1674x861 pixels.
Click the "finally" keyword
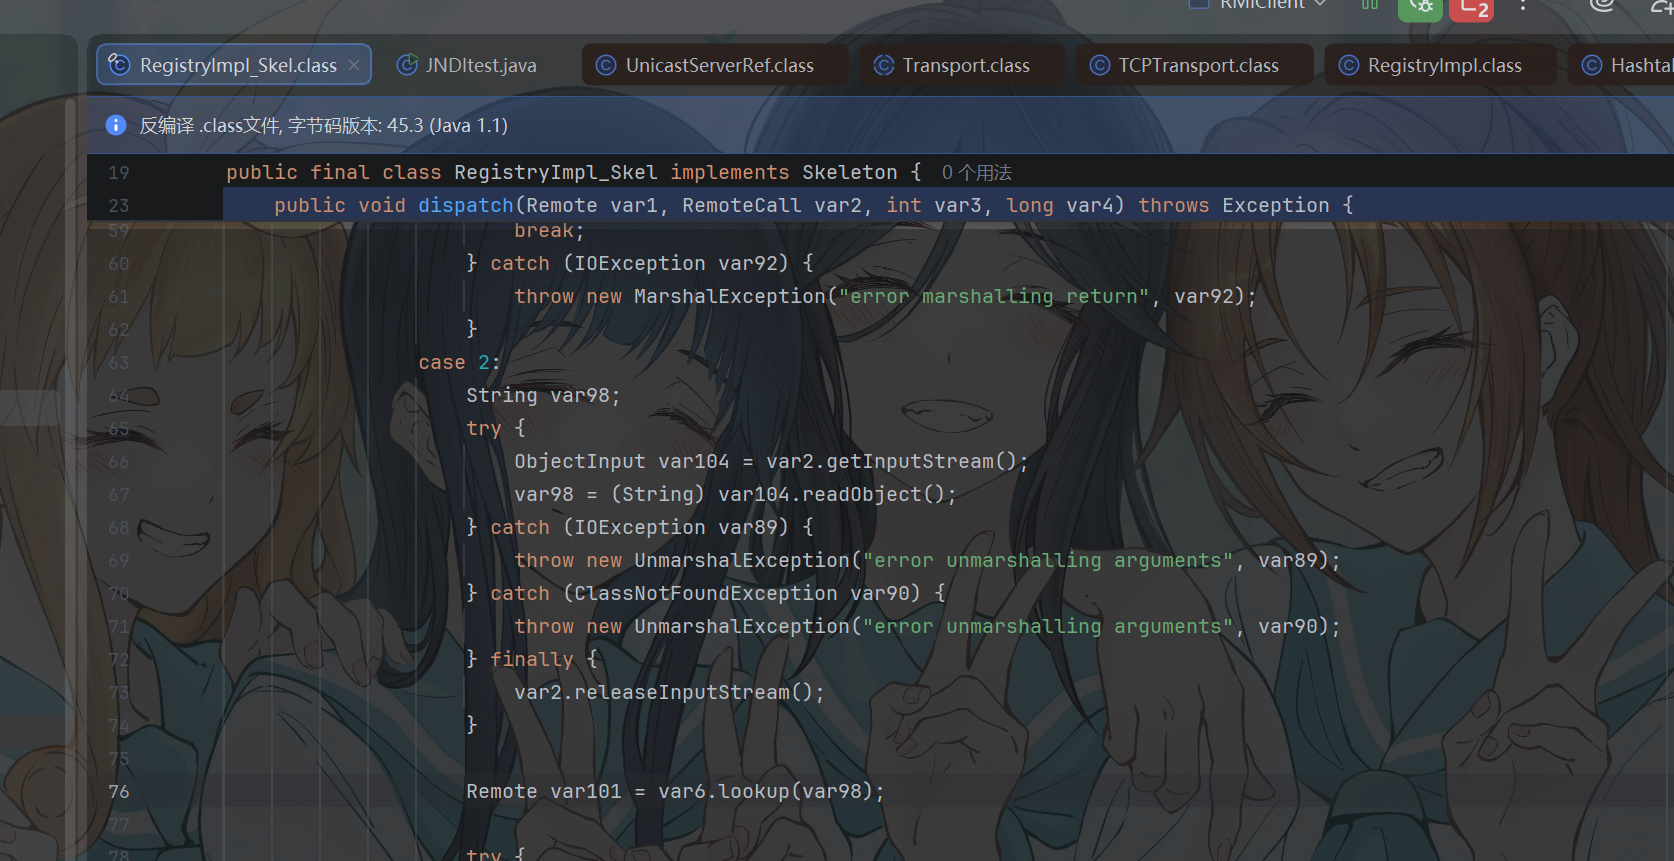pyautogui.click(x=532, y=660)
